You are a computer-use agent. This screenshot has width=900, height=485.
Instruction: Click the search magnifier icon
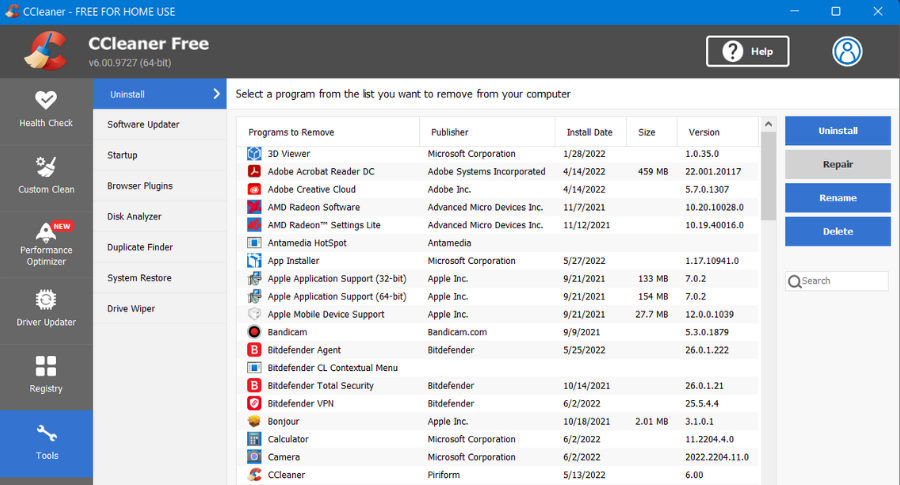[x=794, y=281]
